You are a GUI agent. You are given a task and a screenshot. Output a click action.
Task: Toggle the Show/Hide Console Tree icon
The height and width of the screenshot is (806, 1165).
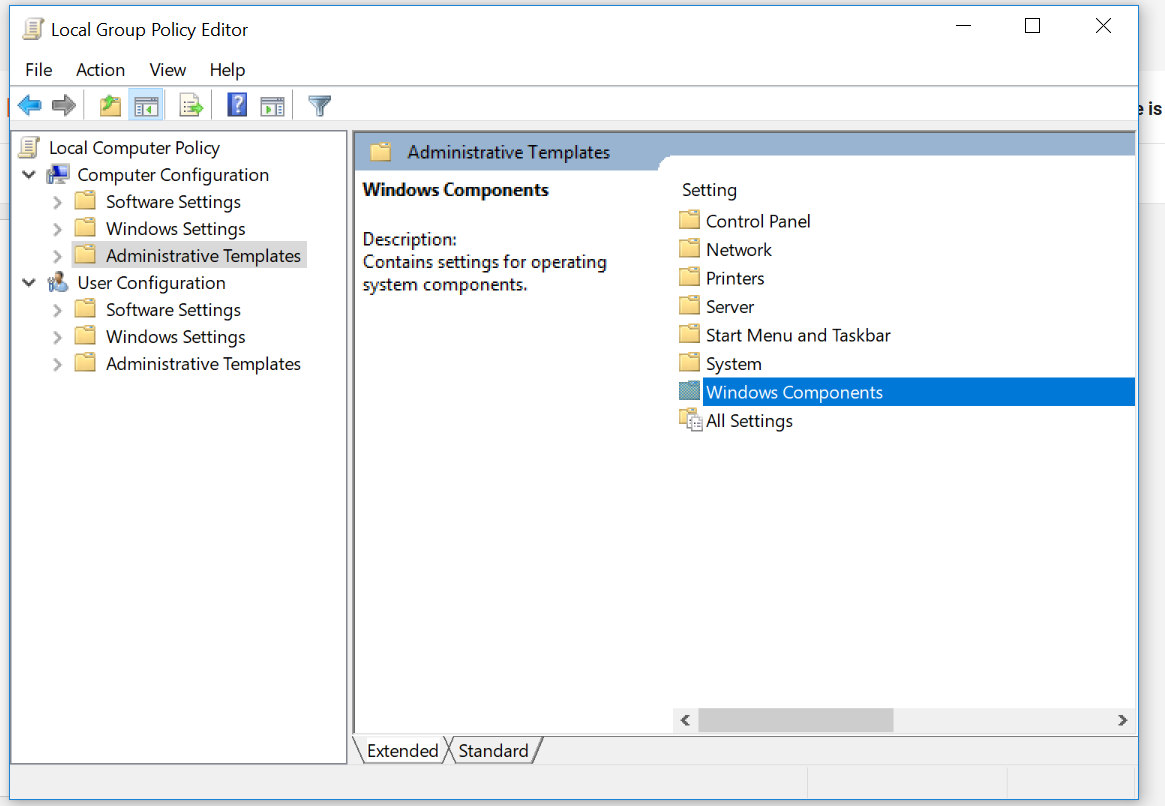coord(146,106)
